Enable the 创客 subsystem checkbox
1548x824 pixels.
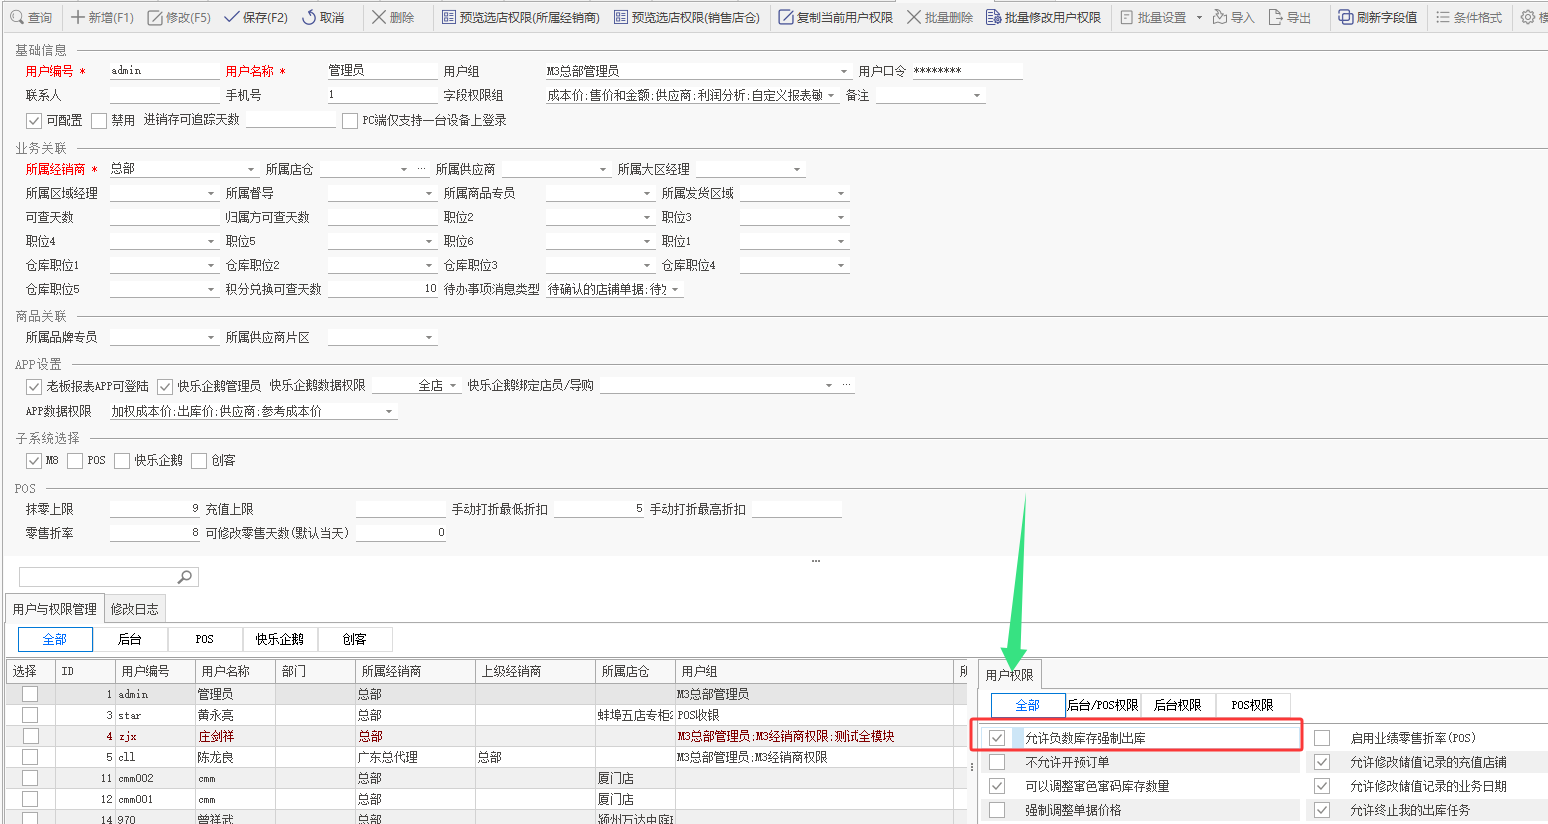[x=199, y=461]
